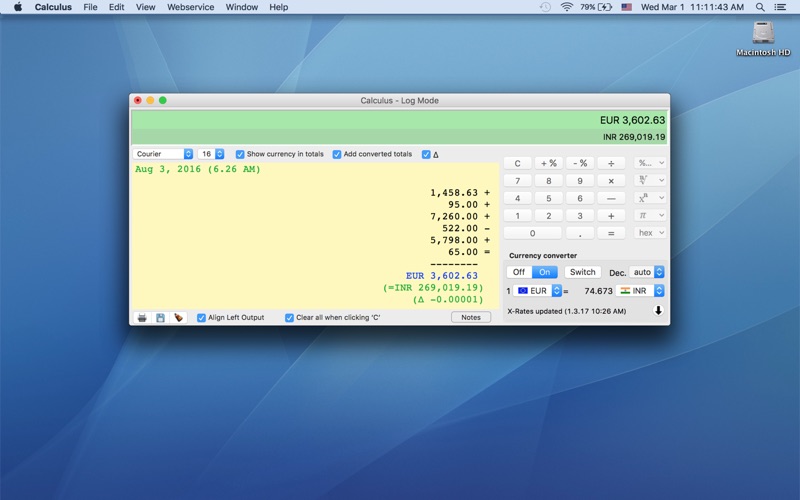Viewport: 800px width, 500px height.
Task: Open the Help menu
Action: click(279, 7)
